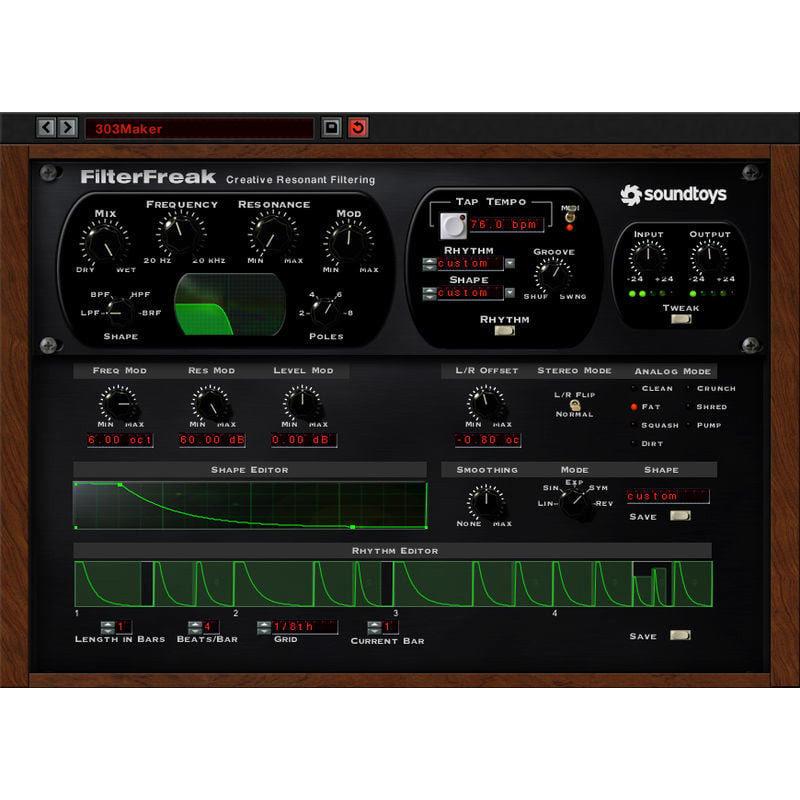This screenshot has width=800, height=800.
Task: Change Length in Bars stepper arrows
Action: [x=108, y=628]
